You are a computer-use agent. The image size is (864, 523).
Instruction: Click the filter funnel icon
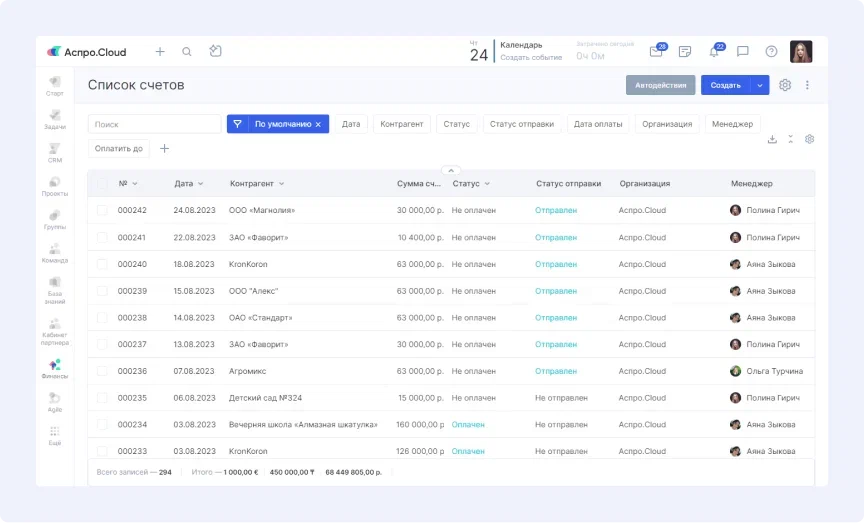point(237,124)
